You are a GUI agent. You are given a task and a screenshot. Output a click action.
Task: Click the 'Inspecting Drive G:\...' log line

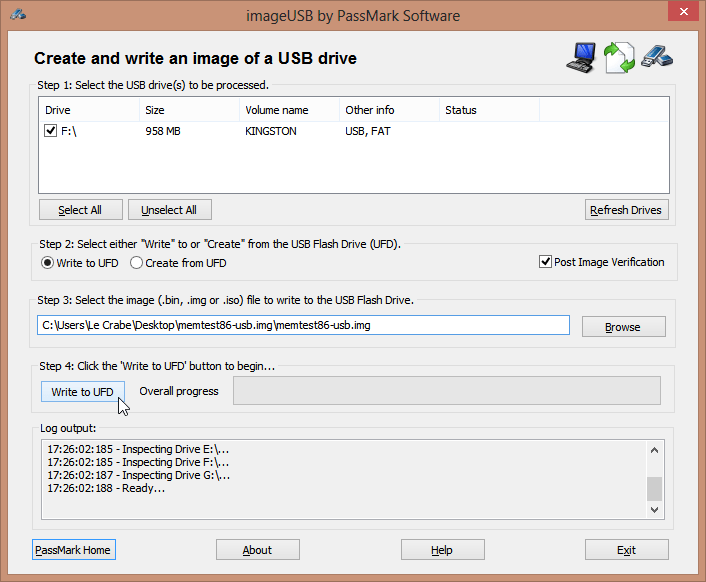click(x=139, y=475)
